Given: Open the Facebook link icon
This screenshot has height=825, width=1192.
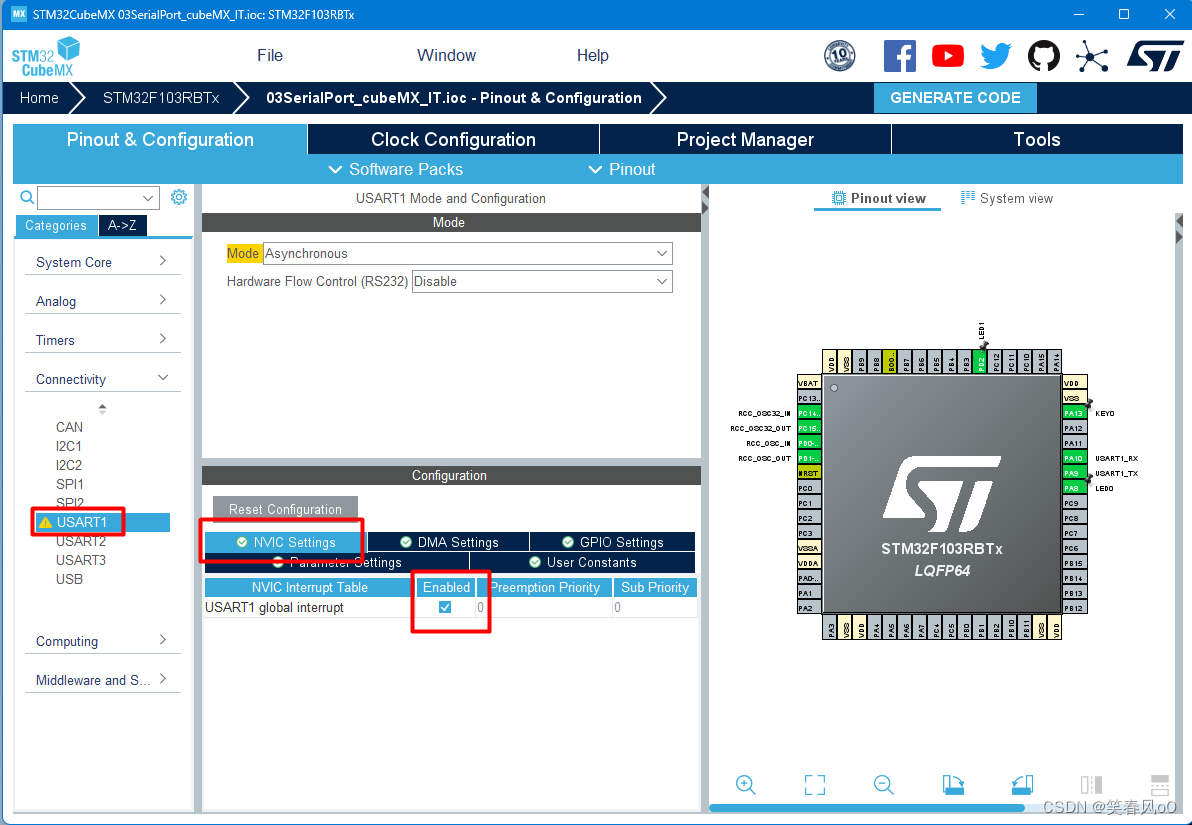Looking at the screenshot, I should point(899,56).
